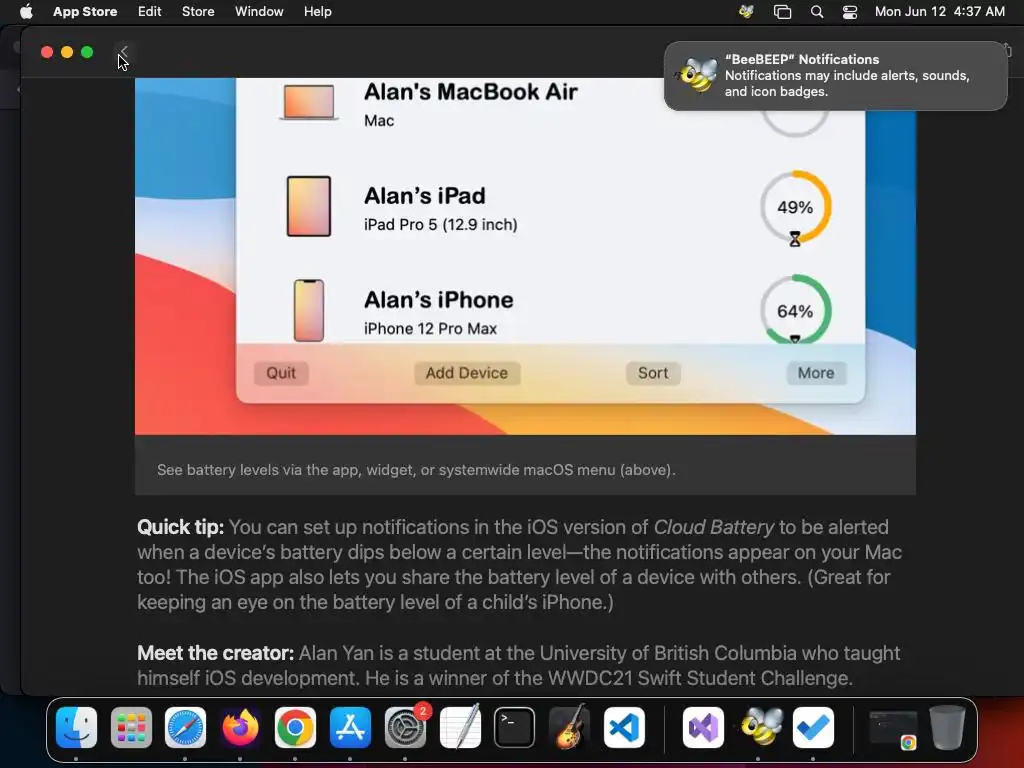Screen dimensions: 1024x768
Task: Open the Help menu
Action: pos(317,11)
